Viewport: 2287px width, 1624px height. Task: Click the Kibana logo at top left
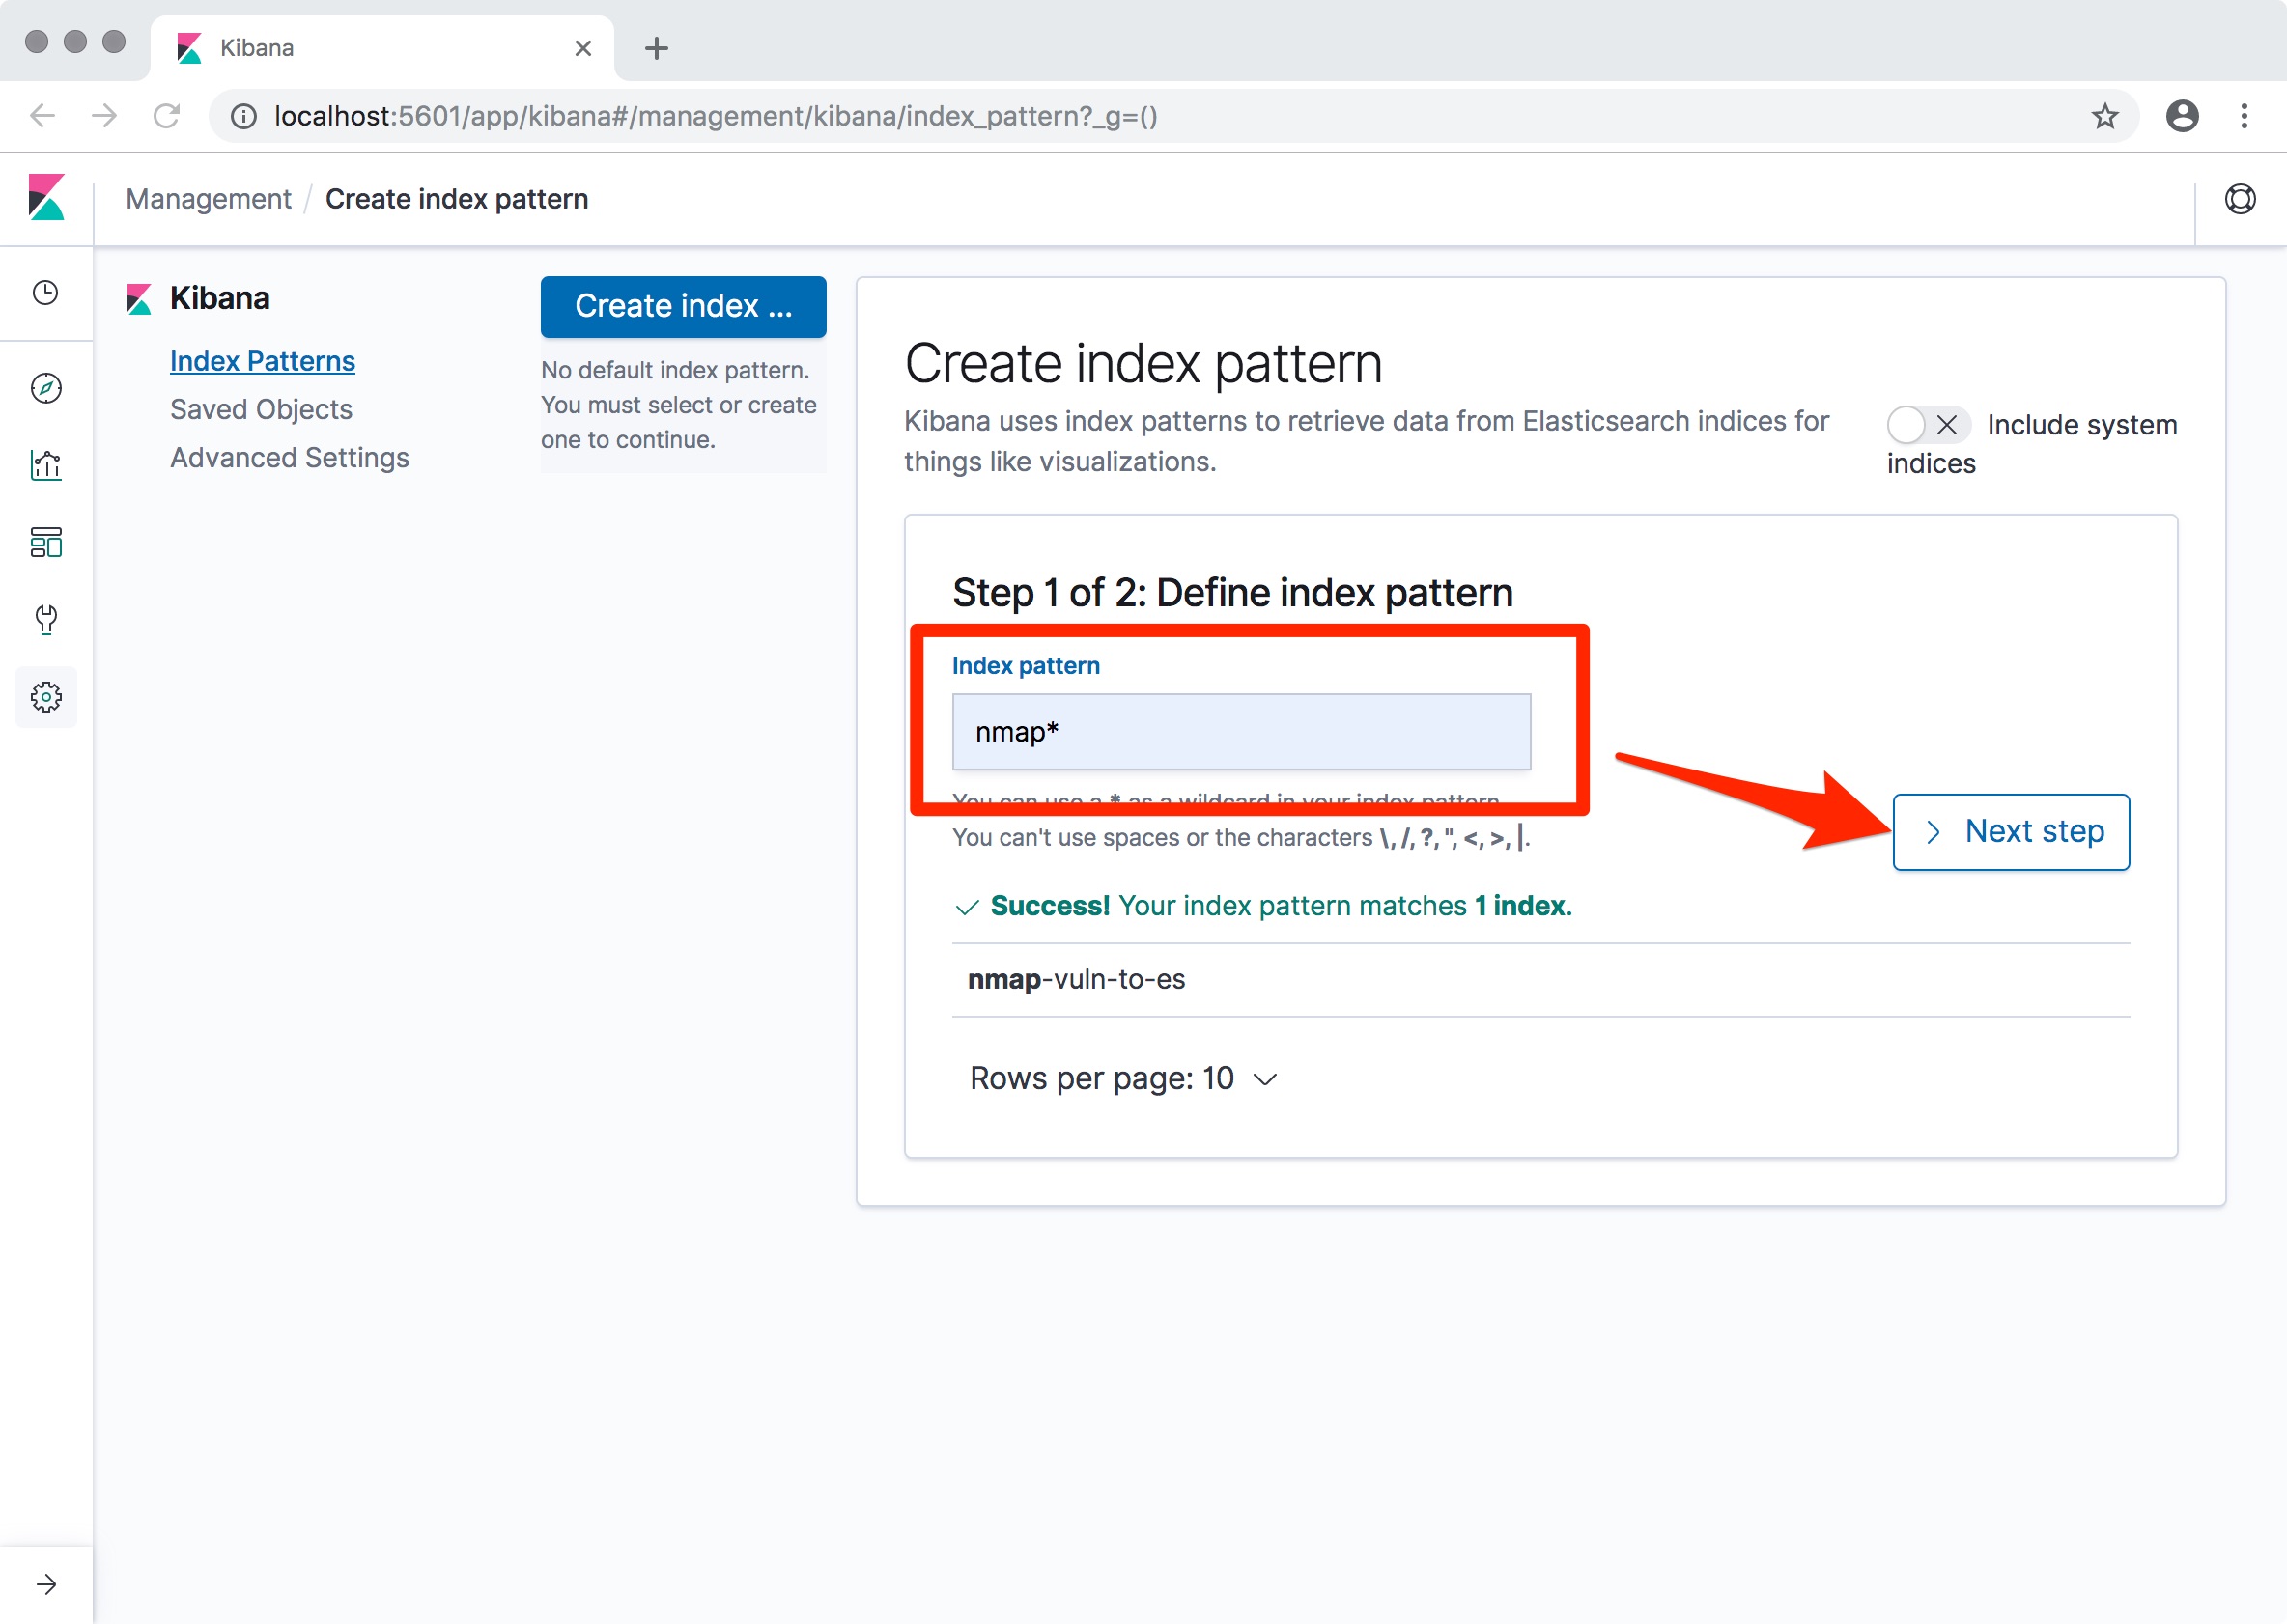(46, 198)
